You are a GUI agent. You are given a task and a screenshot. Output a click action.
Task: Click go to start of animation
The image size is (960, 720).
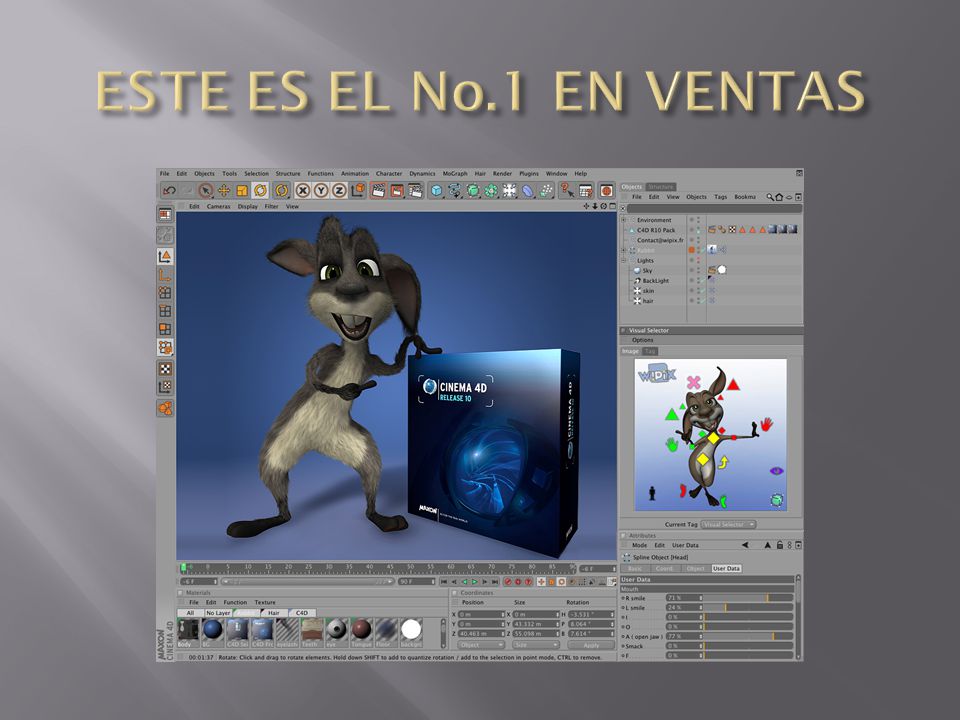pyautogui.click(x=444, y=582)
